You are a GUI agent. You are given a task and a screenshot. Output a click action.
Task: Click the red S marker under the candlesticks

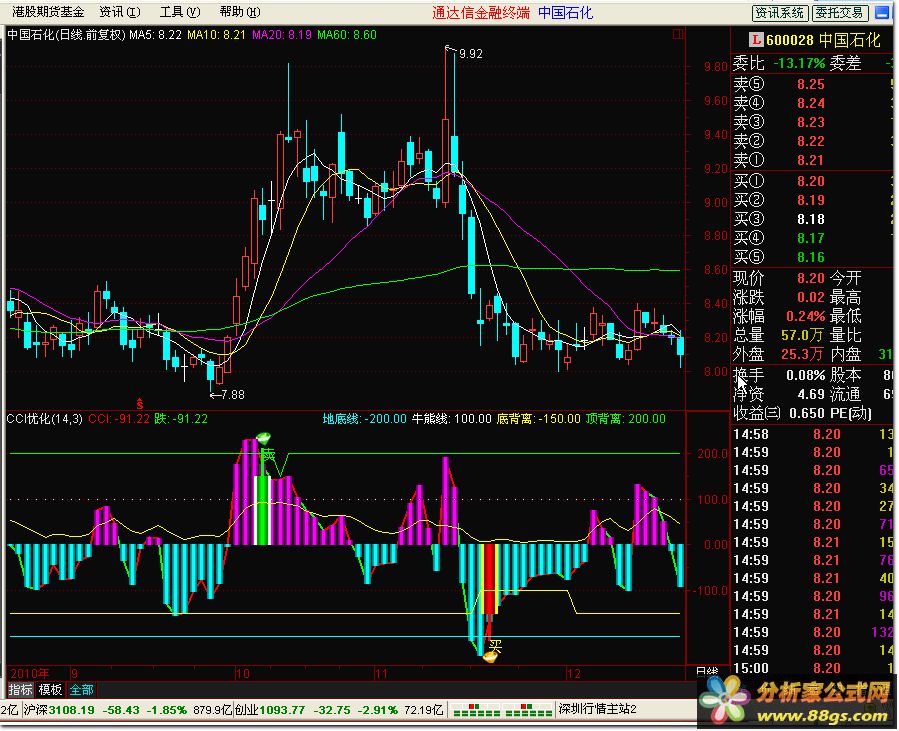coord(140,404)
